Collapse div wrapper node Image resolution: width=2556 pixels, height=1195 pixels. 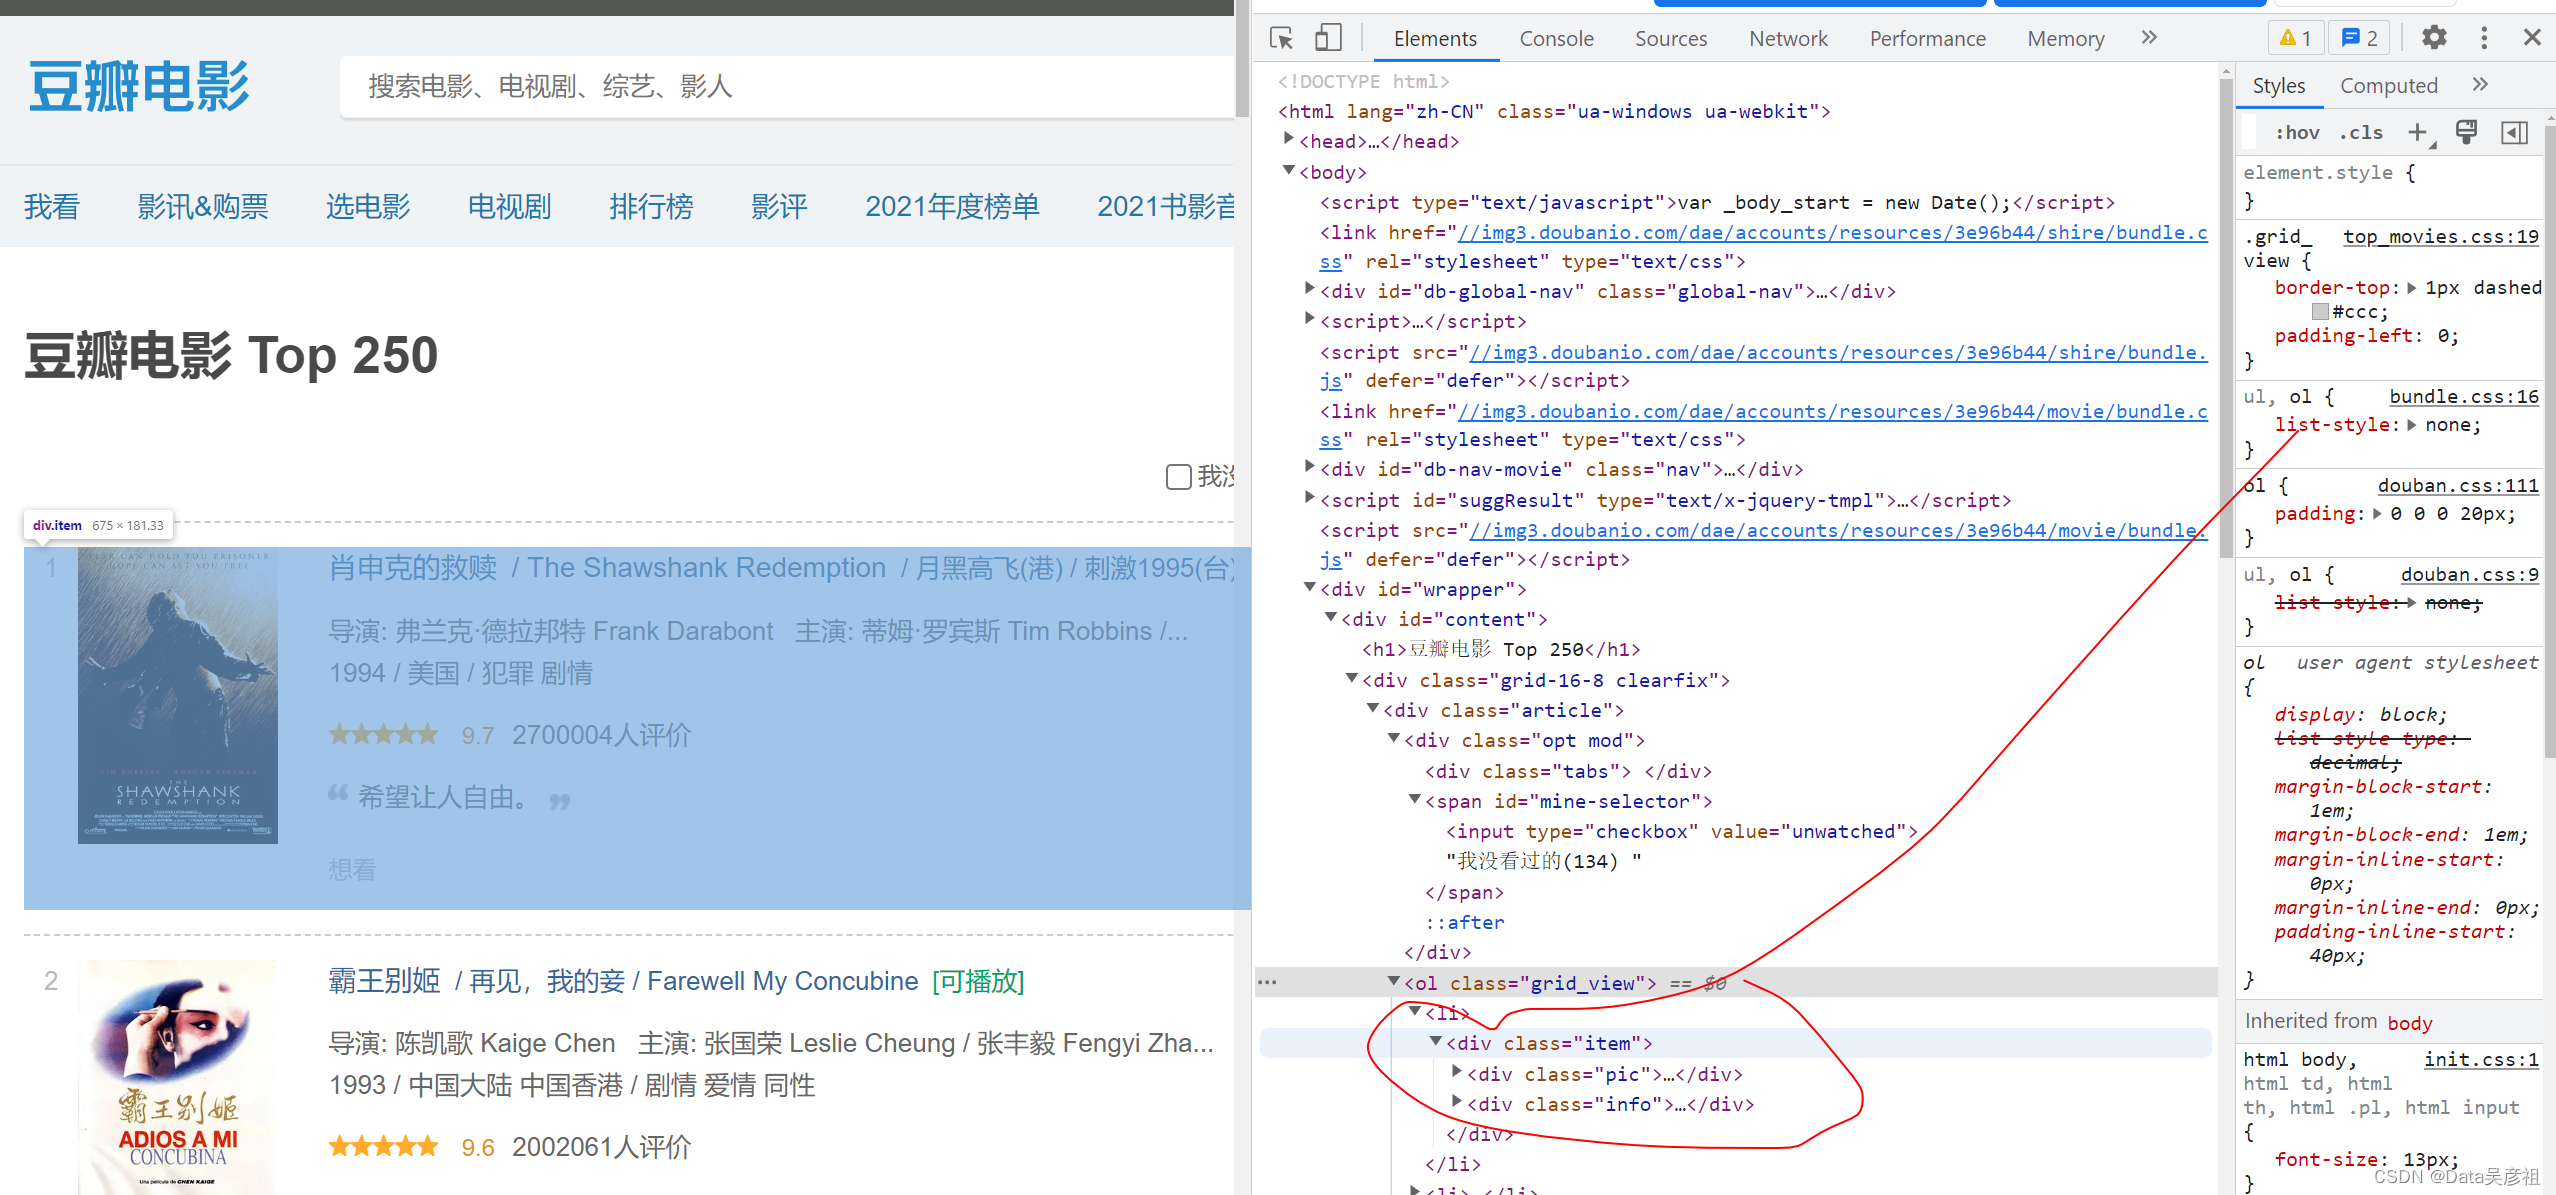1310,588
